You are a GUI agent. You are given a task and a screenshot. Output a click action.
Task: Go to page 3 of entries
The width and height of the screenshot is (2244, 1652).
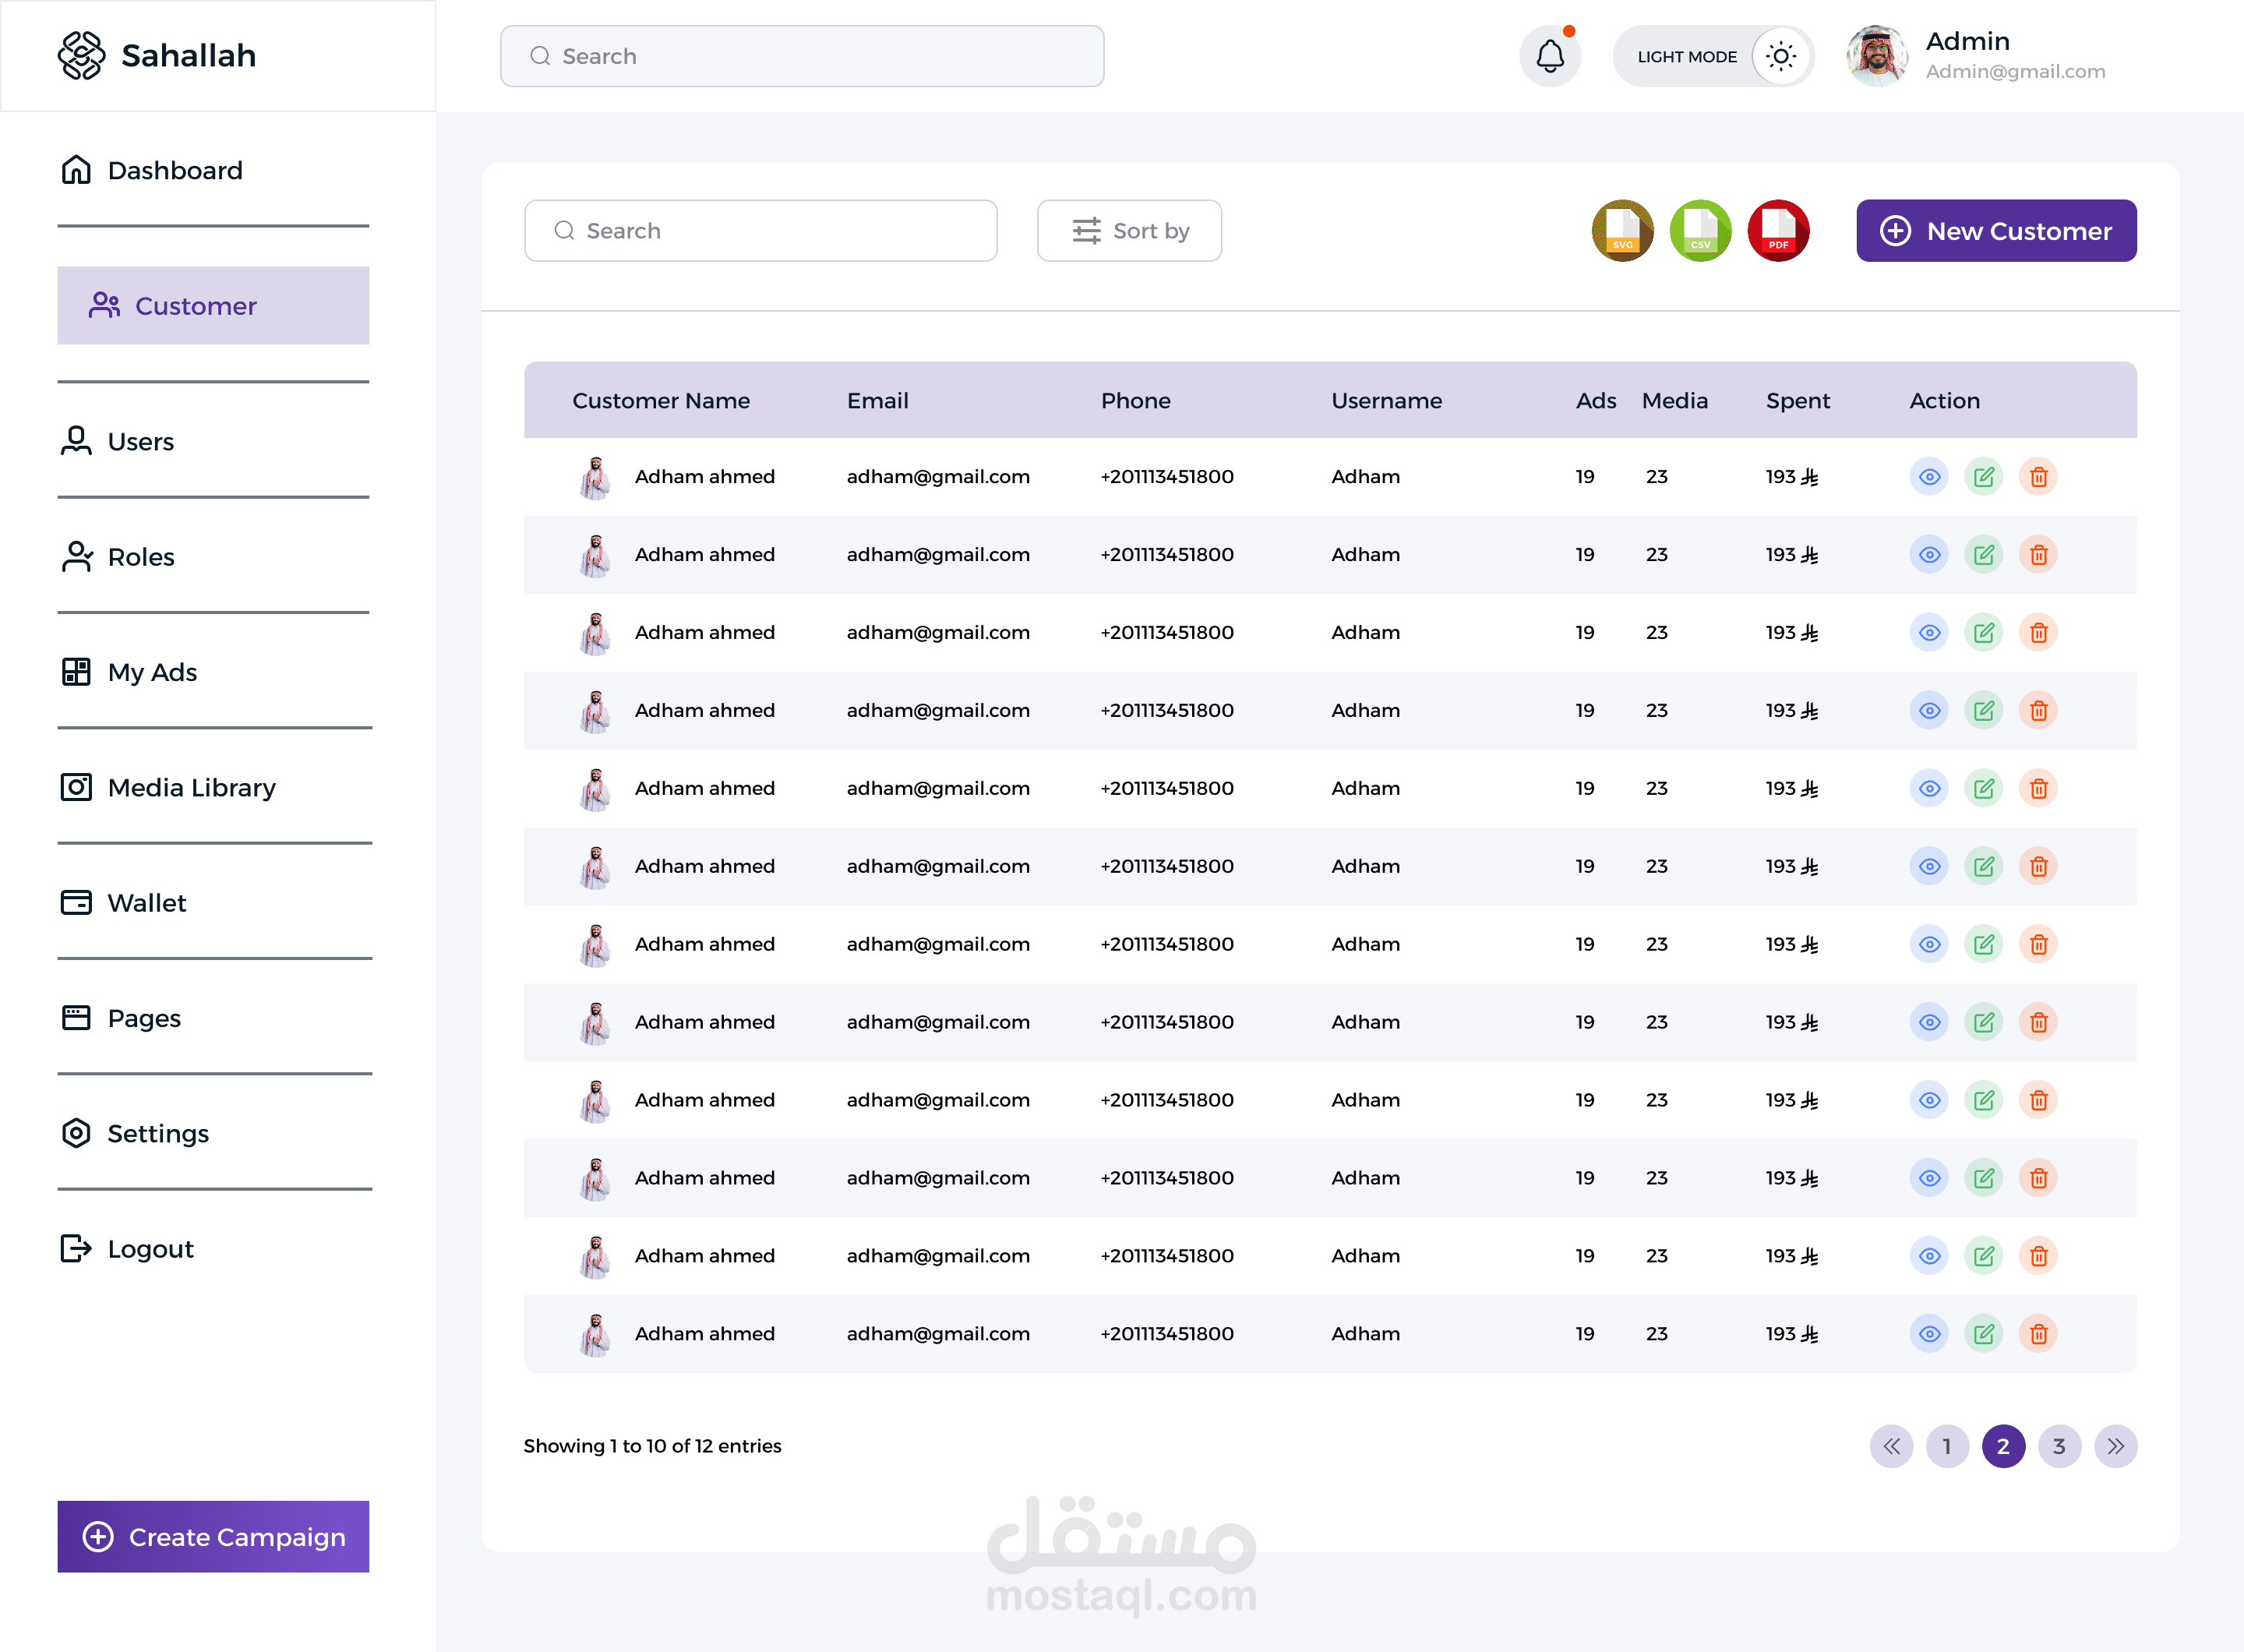[2059, 1446]
